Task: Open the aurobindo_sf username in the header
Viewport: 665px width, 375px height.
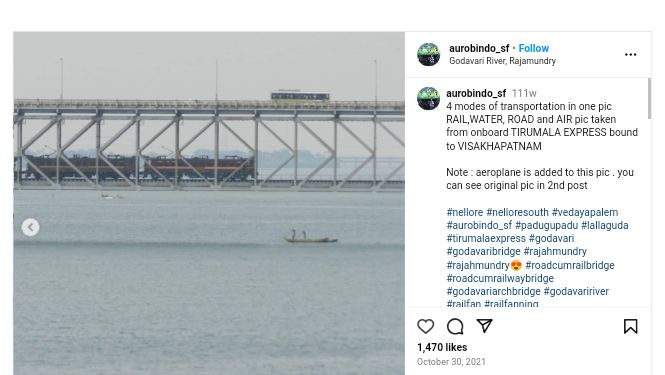Action: [479, 48]
